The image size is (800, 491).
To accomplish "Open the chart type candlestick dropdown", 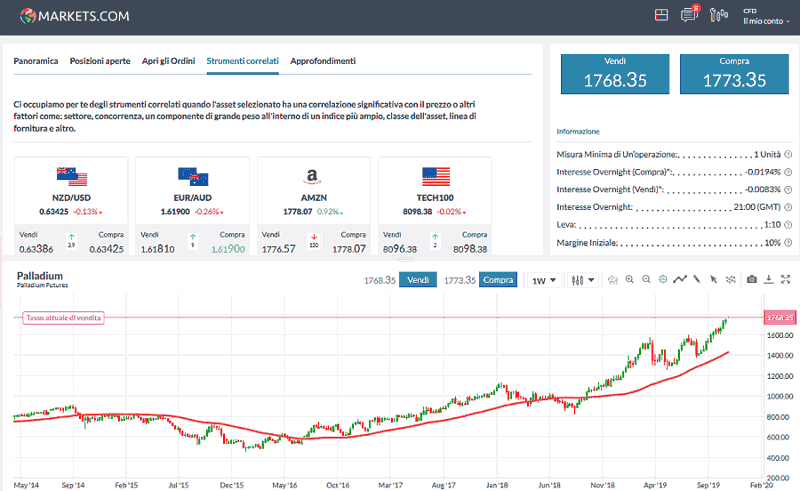I will pos(581,280).
